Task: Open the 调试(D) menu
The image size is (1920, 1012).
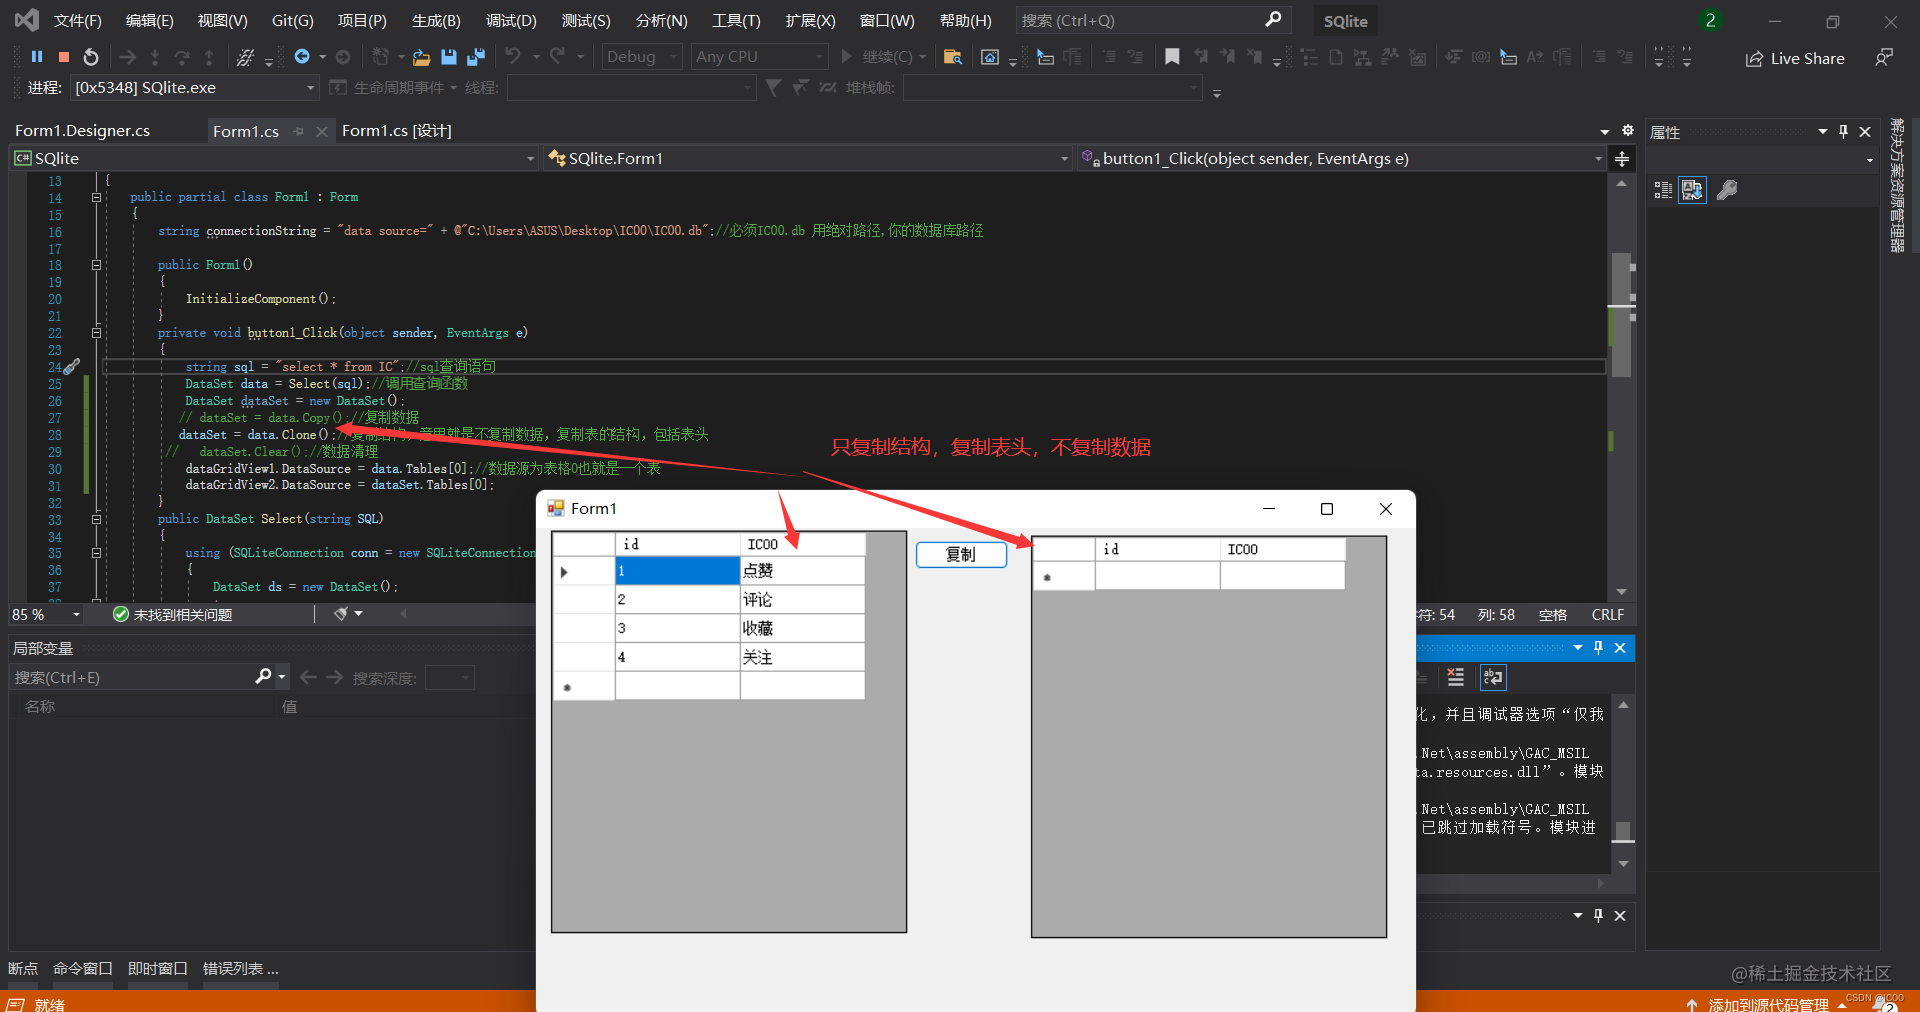Action: click(511, 20)
